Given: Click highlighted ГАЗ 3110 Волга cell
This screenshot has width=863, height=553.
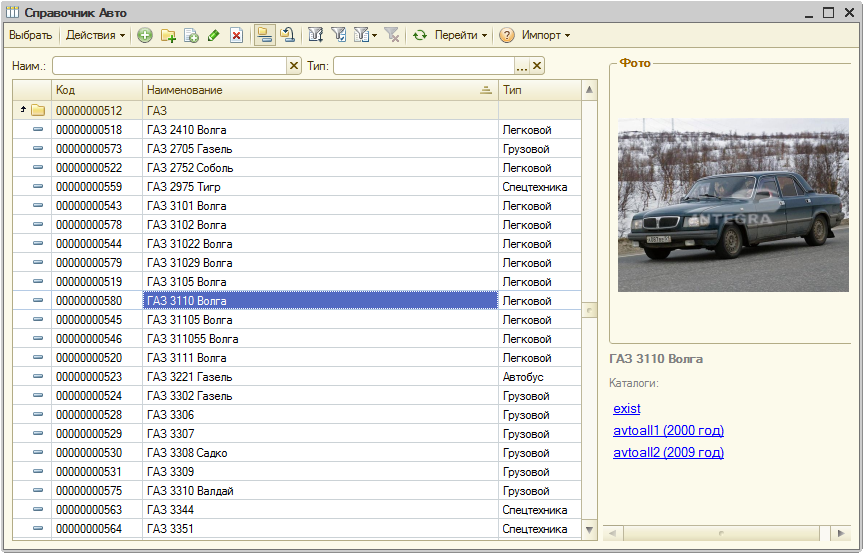Looking at the screenshot, I should tap(320, 300).
